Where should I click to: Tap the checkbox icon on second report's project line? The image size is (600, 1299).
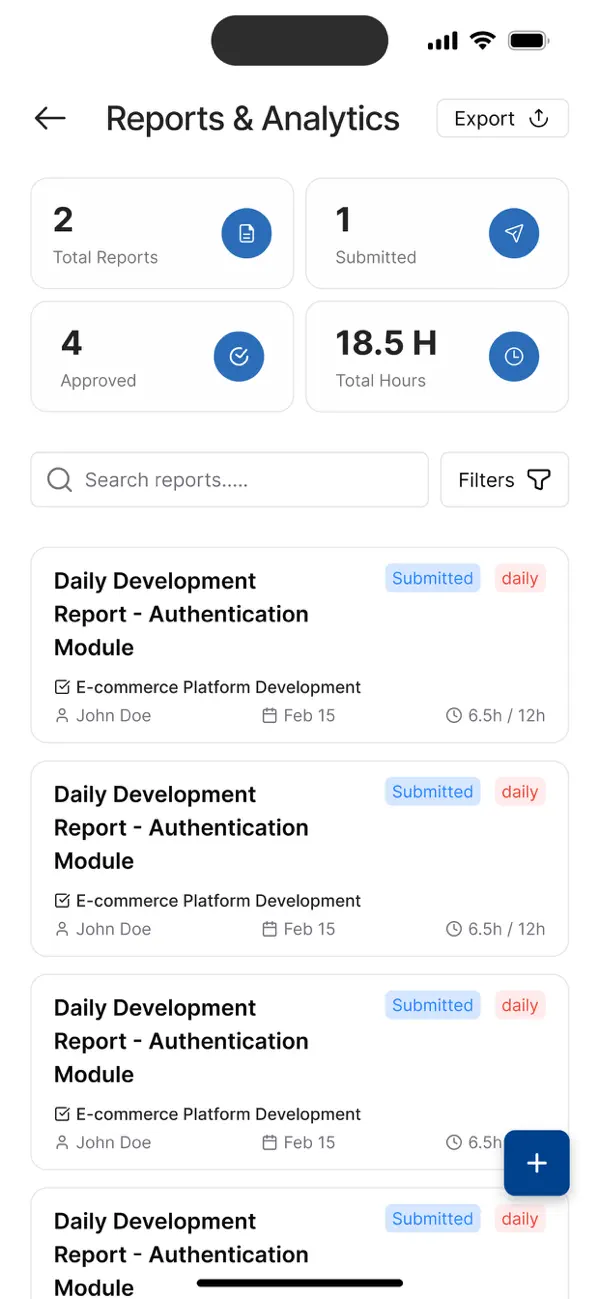[62, 901]
